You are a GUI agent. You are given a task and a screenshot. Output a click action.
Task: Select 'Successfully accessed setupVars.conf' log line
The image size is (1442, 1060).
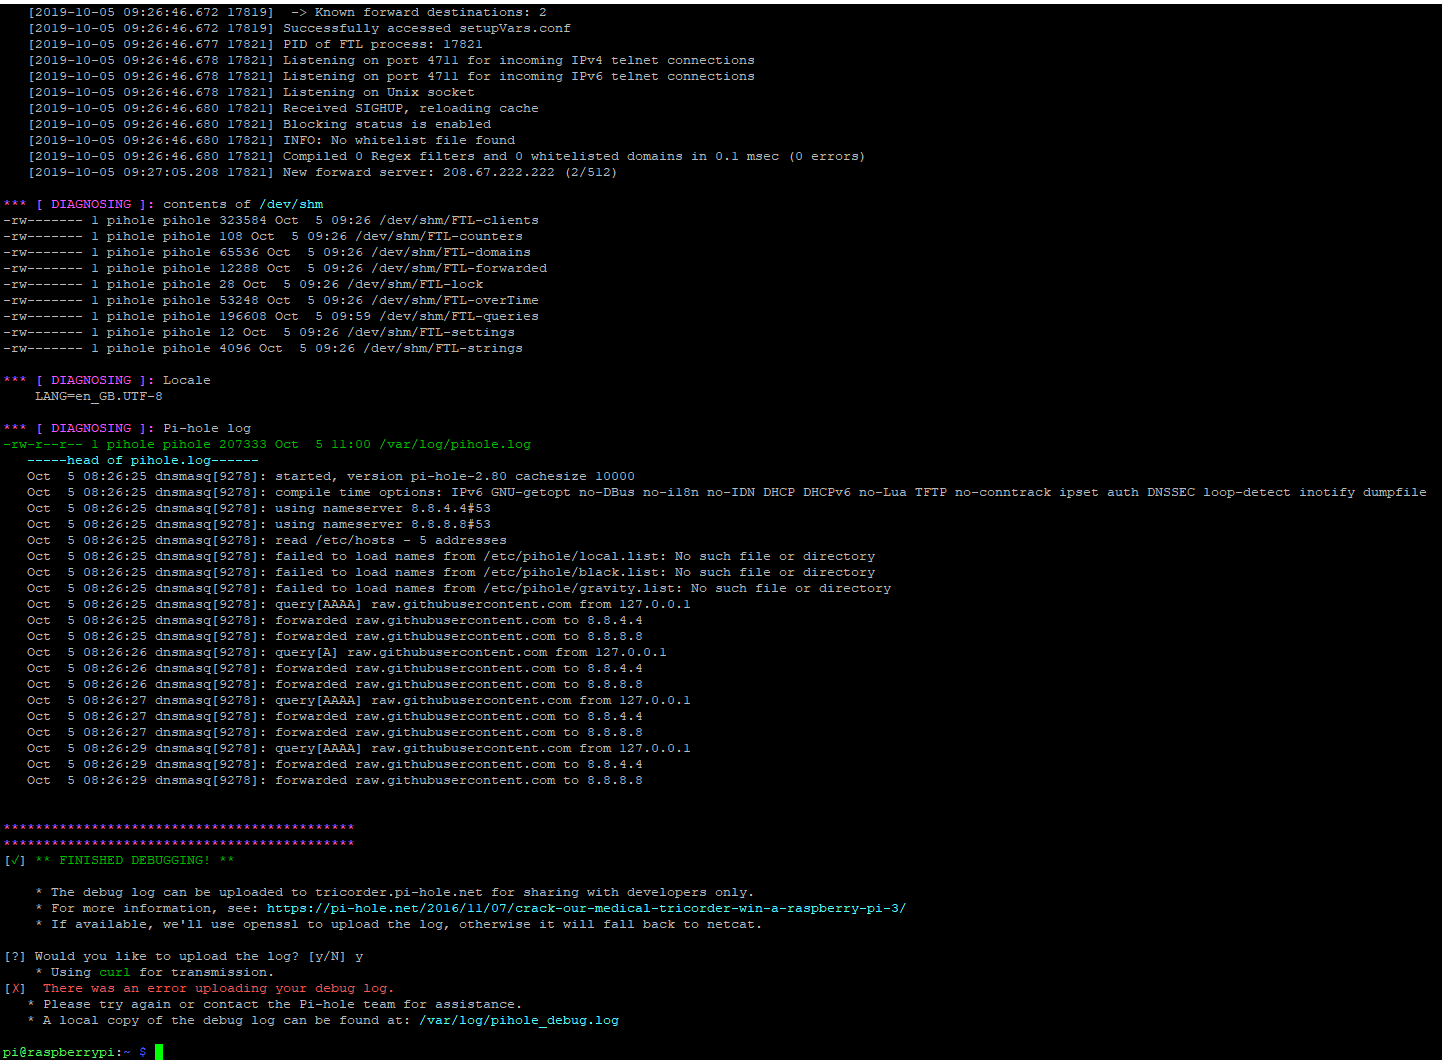click(299, 28)
